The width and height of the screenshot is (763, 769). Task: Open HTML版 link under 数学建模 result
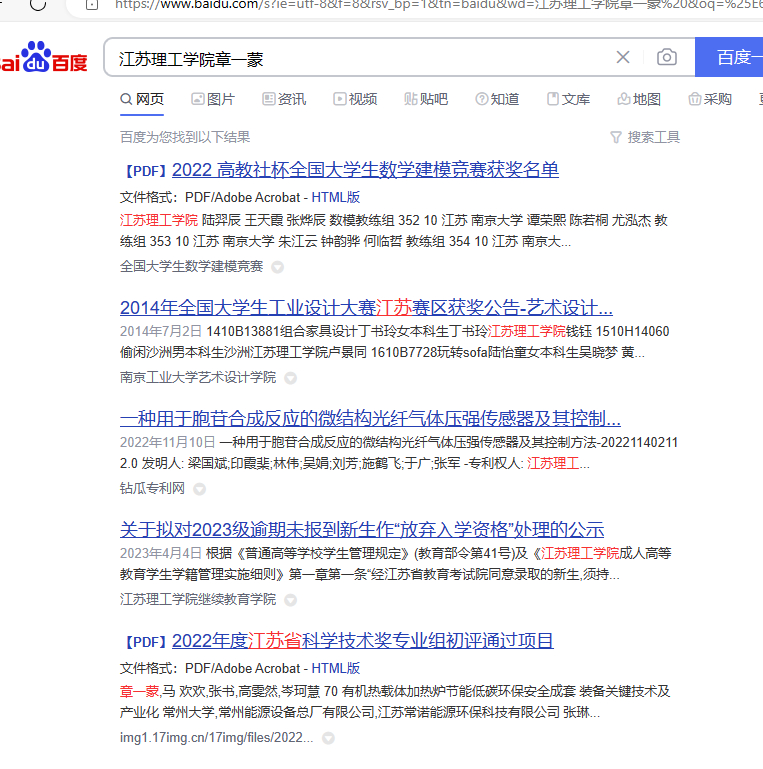point(335,198)
